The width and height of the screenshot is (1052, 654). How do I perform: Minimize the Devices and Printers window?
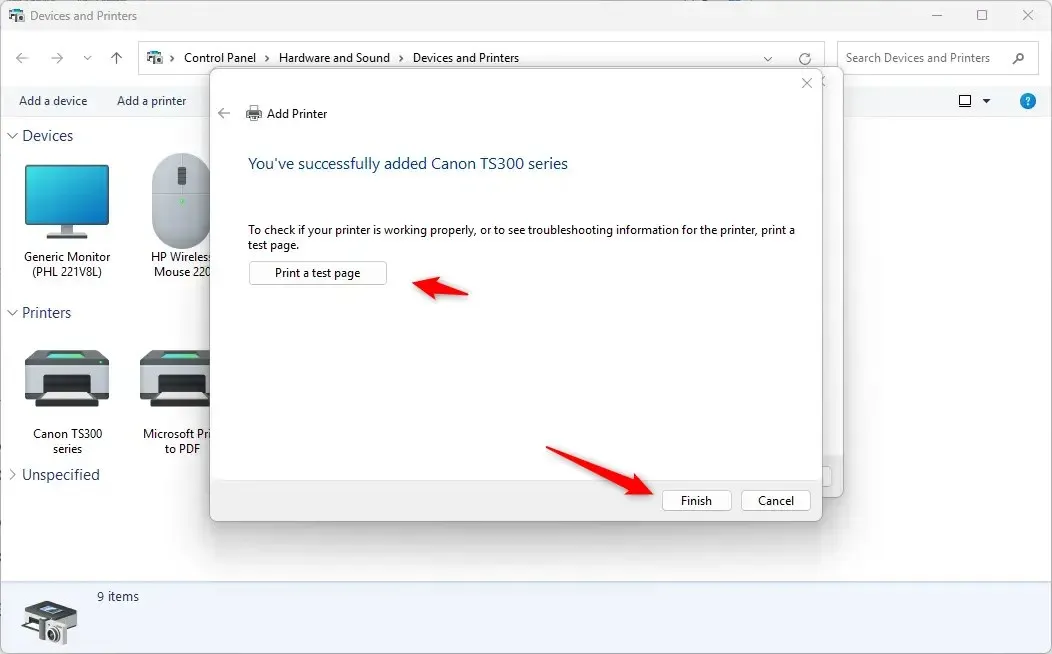(937, 15)
